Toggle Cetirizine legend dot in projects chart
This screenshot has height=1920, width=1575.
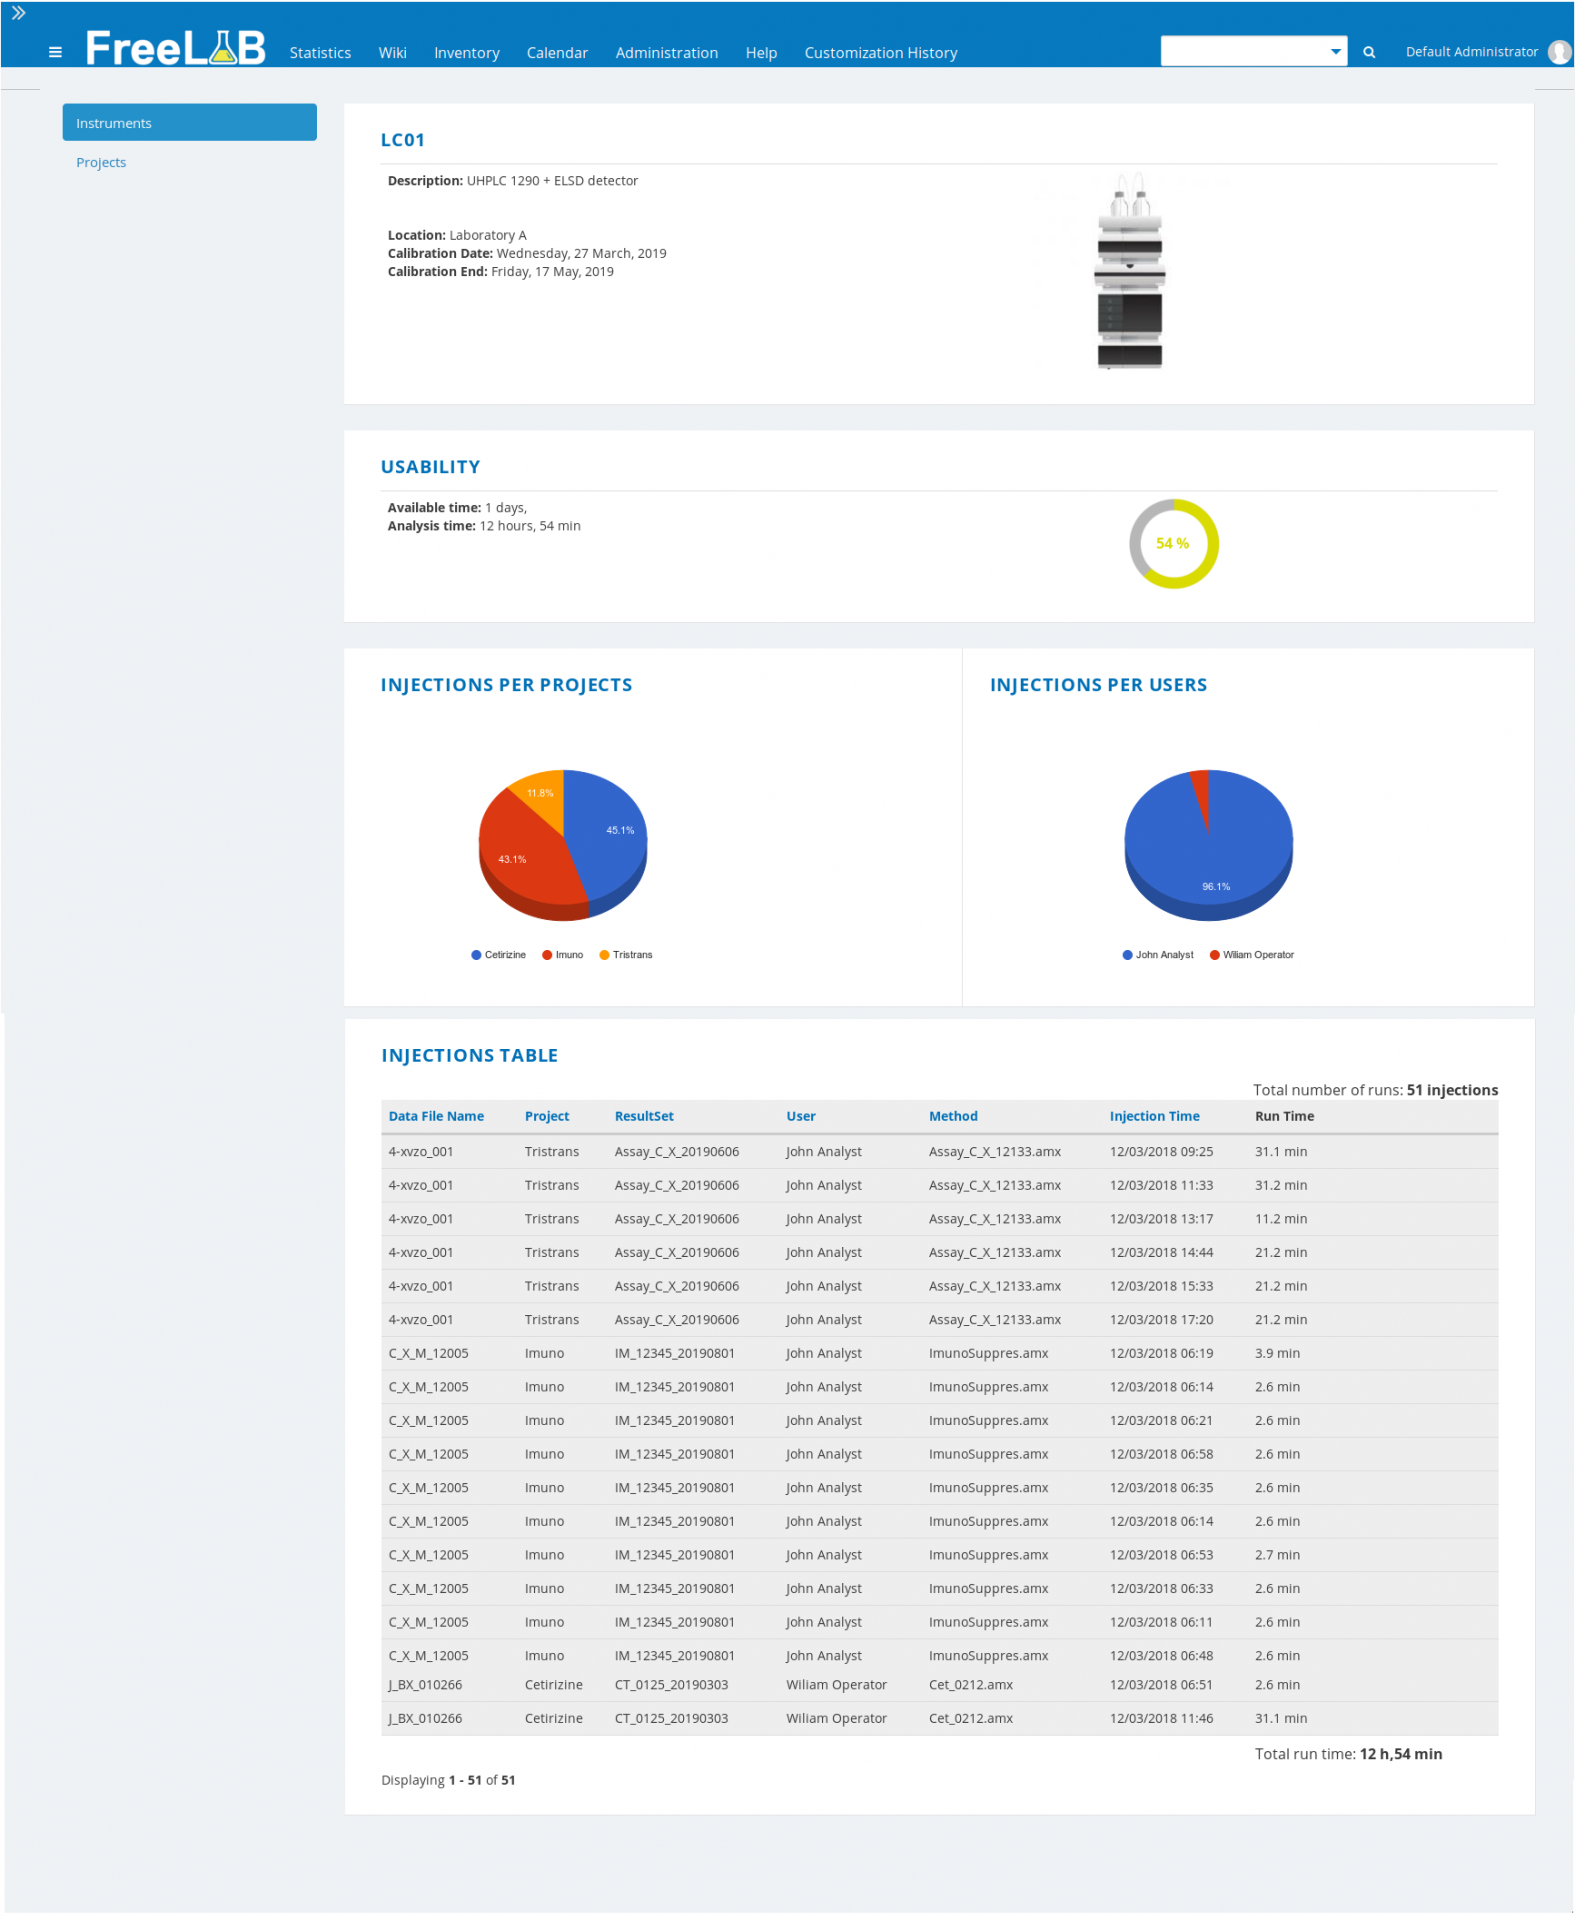coord(476,955)
